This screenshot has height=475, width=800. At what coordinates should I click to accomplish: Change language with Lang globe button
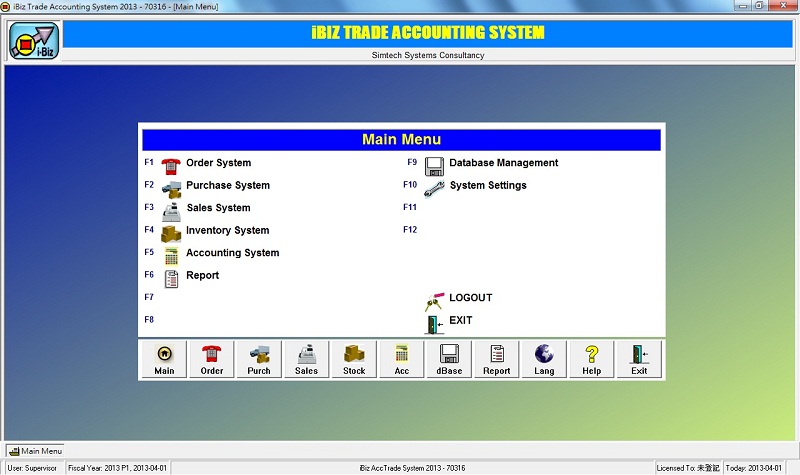(x=544, y=359)
